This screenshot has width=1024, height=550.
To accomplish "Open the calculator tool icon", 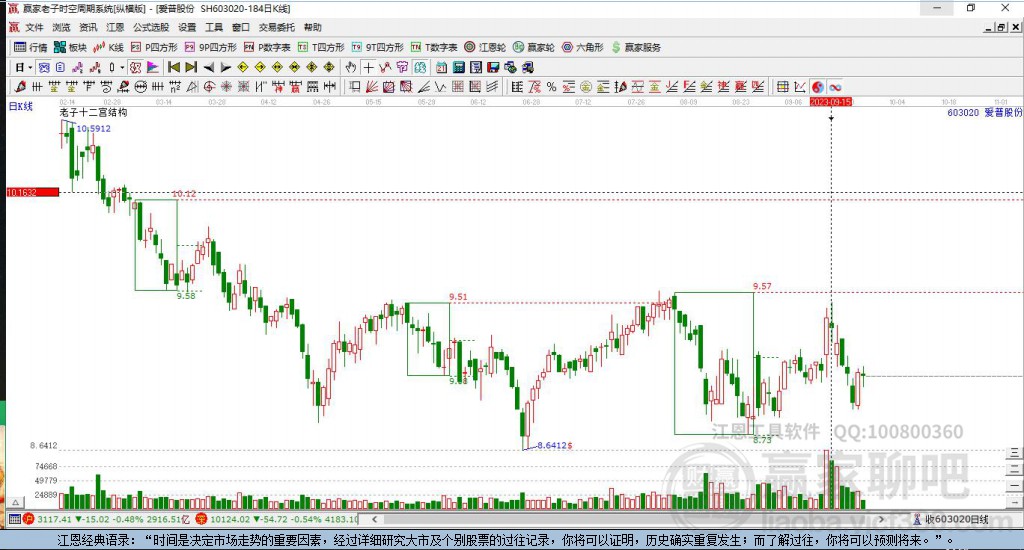I will coord(458,67).
